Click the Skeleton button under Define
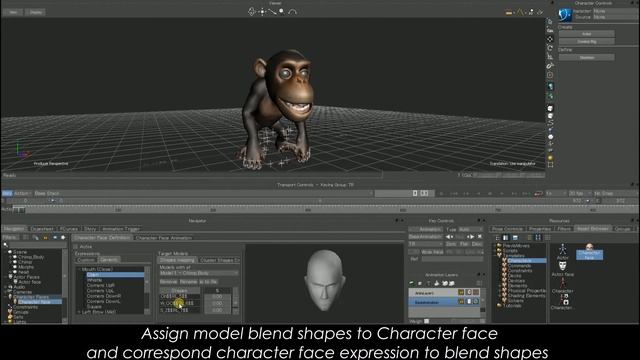640x360 pixels. (x=587, y=58)
